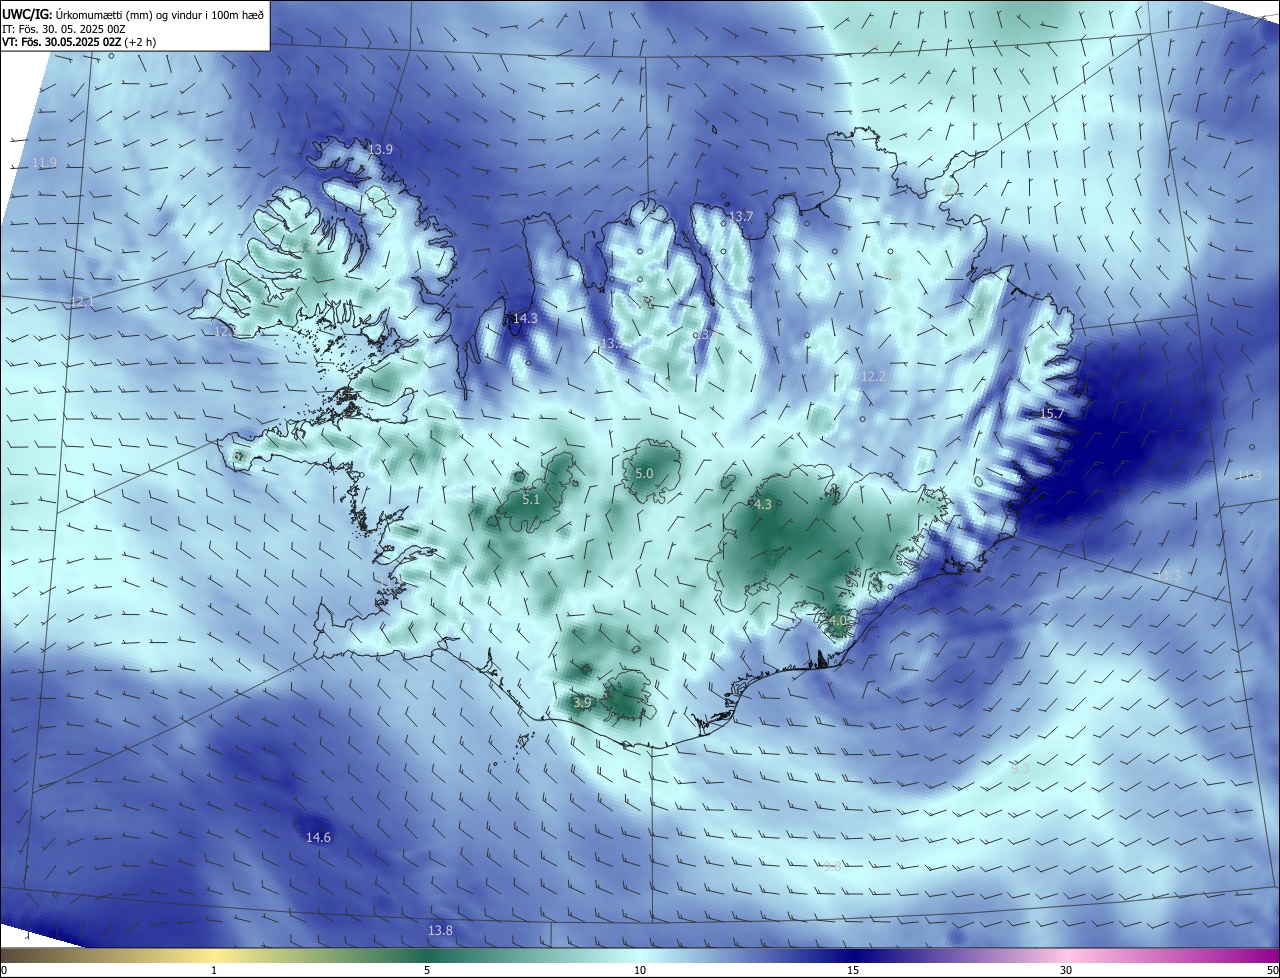Click the 13.9 value label on the map
This screenshot has height=978, width=1280.
[380, 149]
